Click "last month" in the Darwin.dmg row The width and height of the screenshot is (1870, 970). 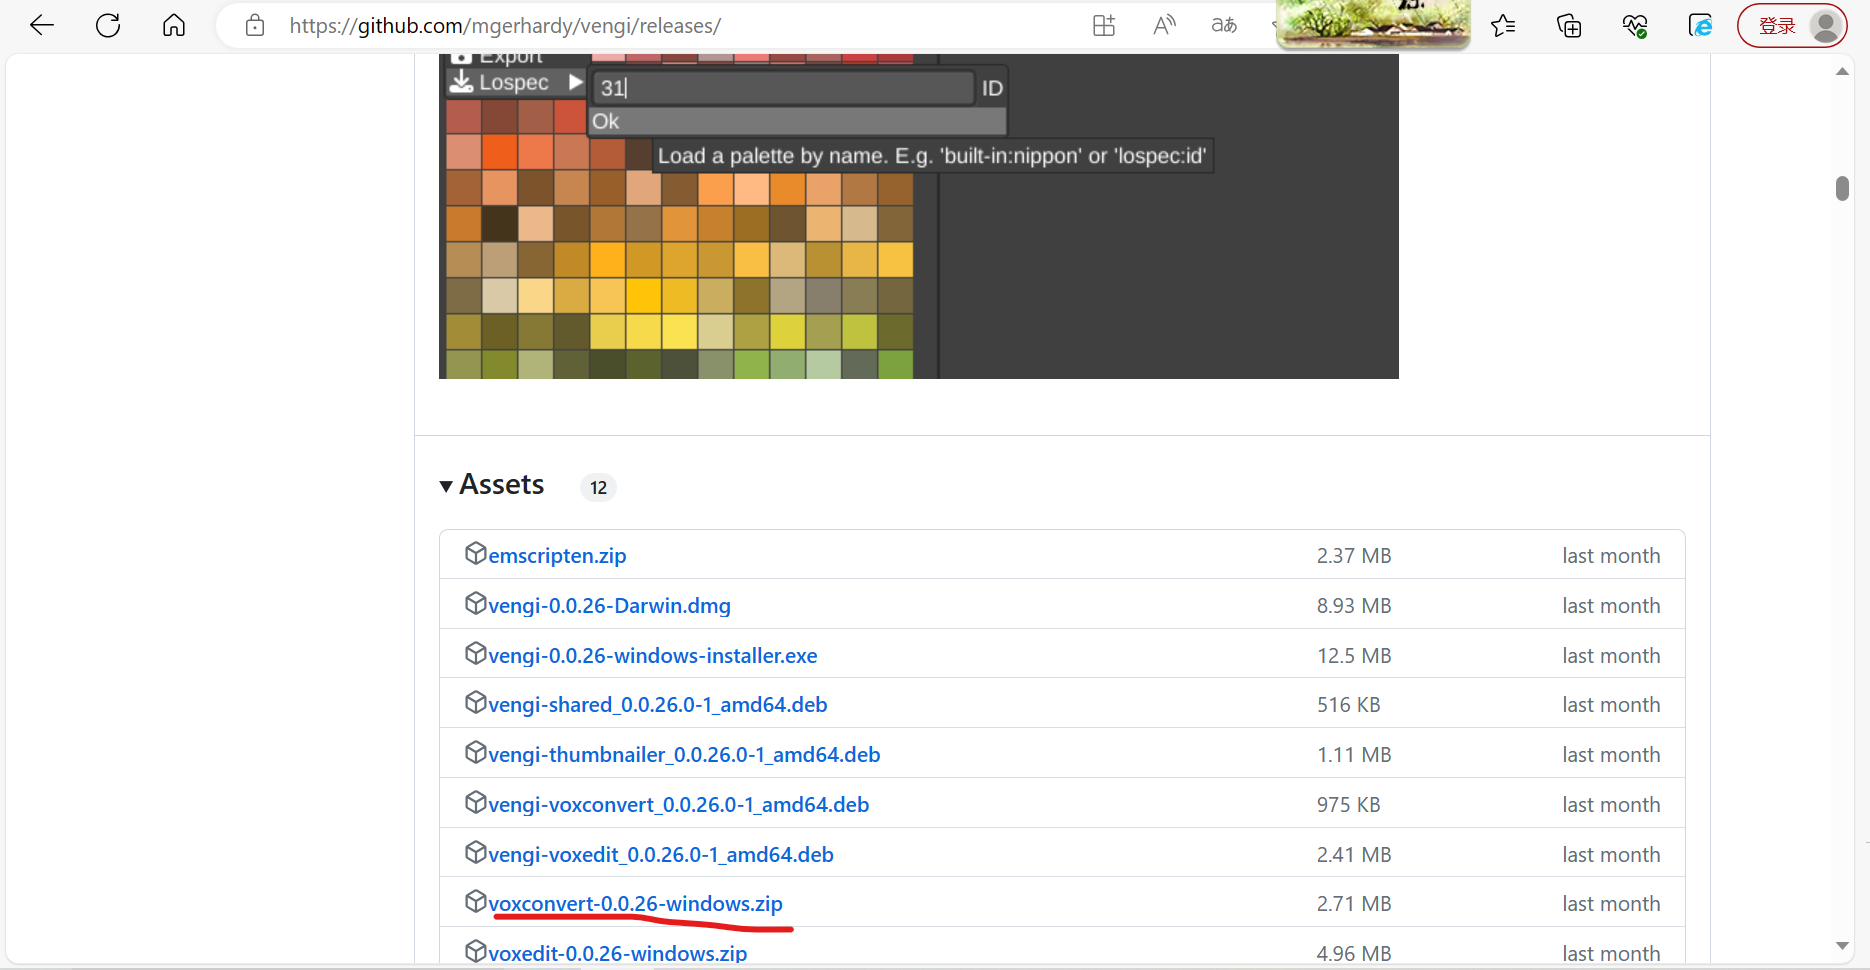coord(1611,606)
